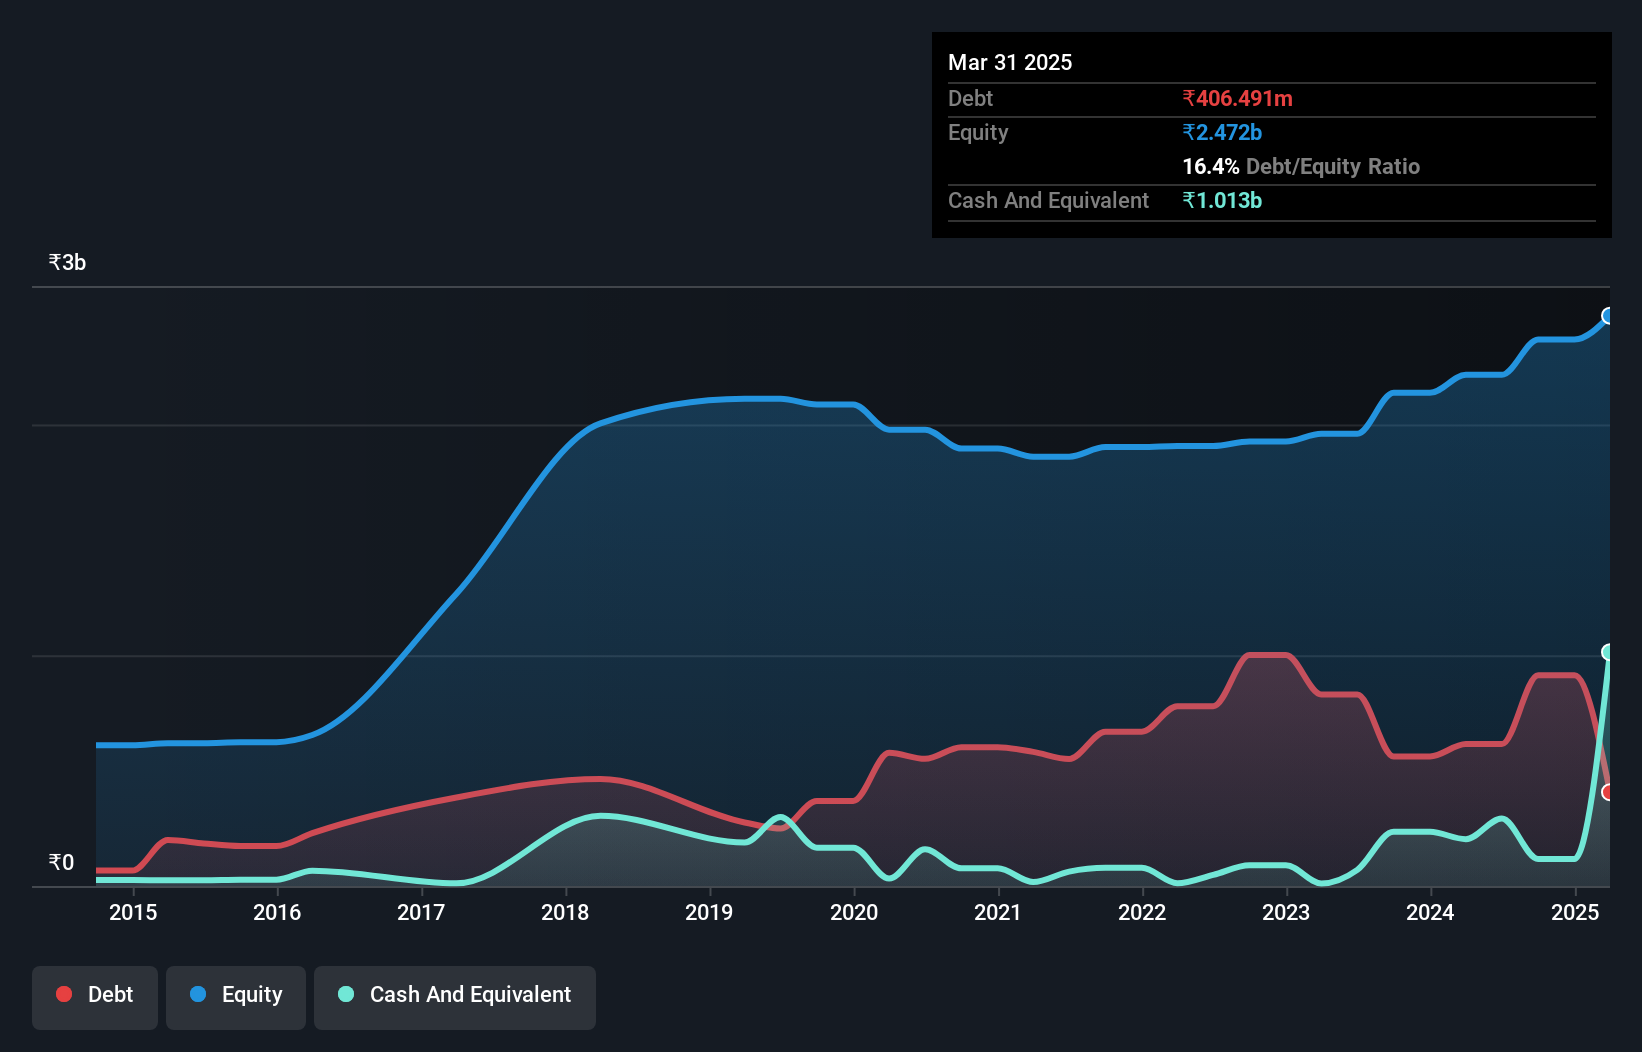Click the ₹406.491m debt value
Screen dimensions: 1642x1052
[x=1237, y=98]
